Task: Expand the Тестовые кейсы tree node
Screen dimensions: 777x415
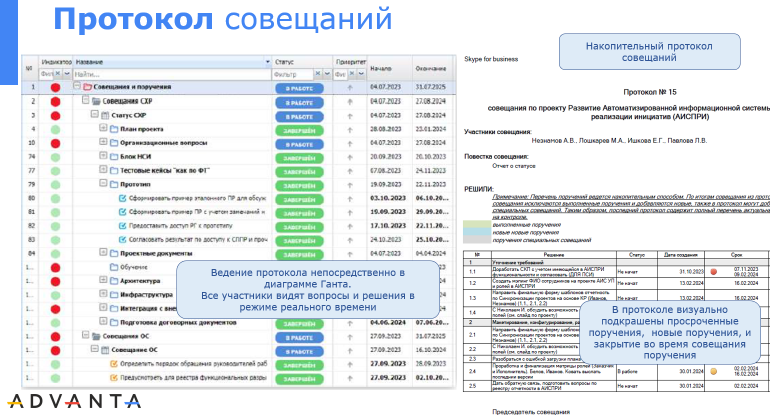Action: pos(103,172)
